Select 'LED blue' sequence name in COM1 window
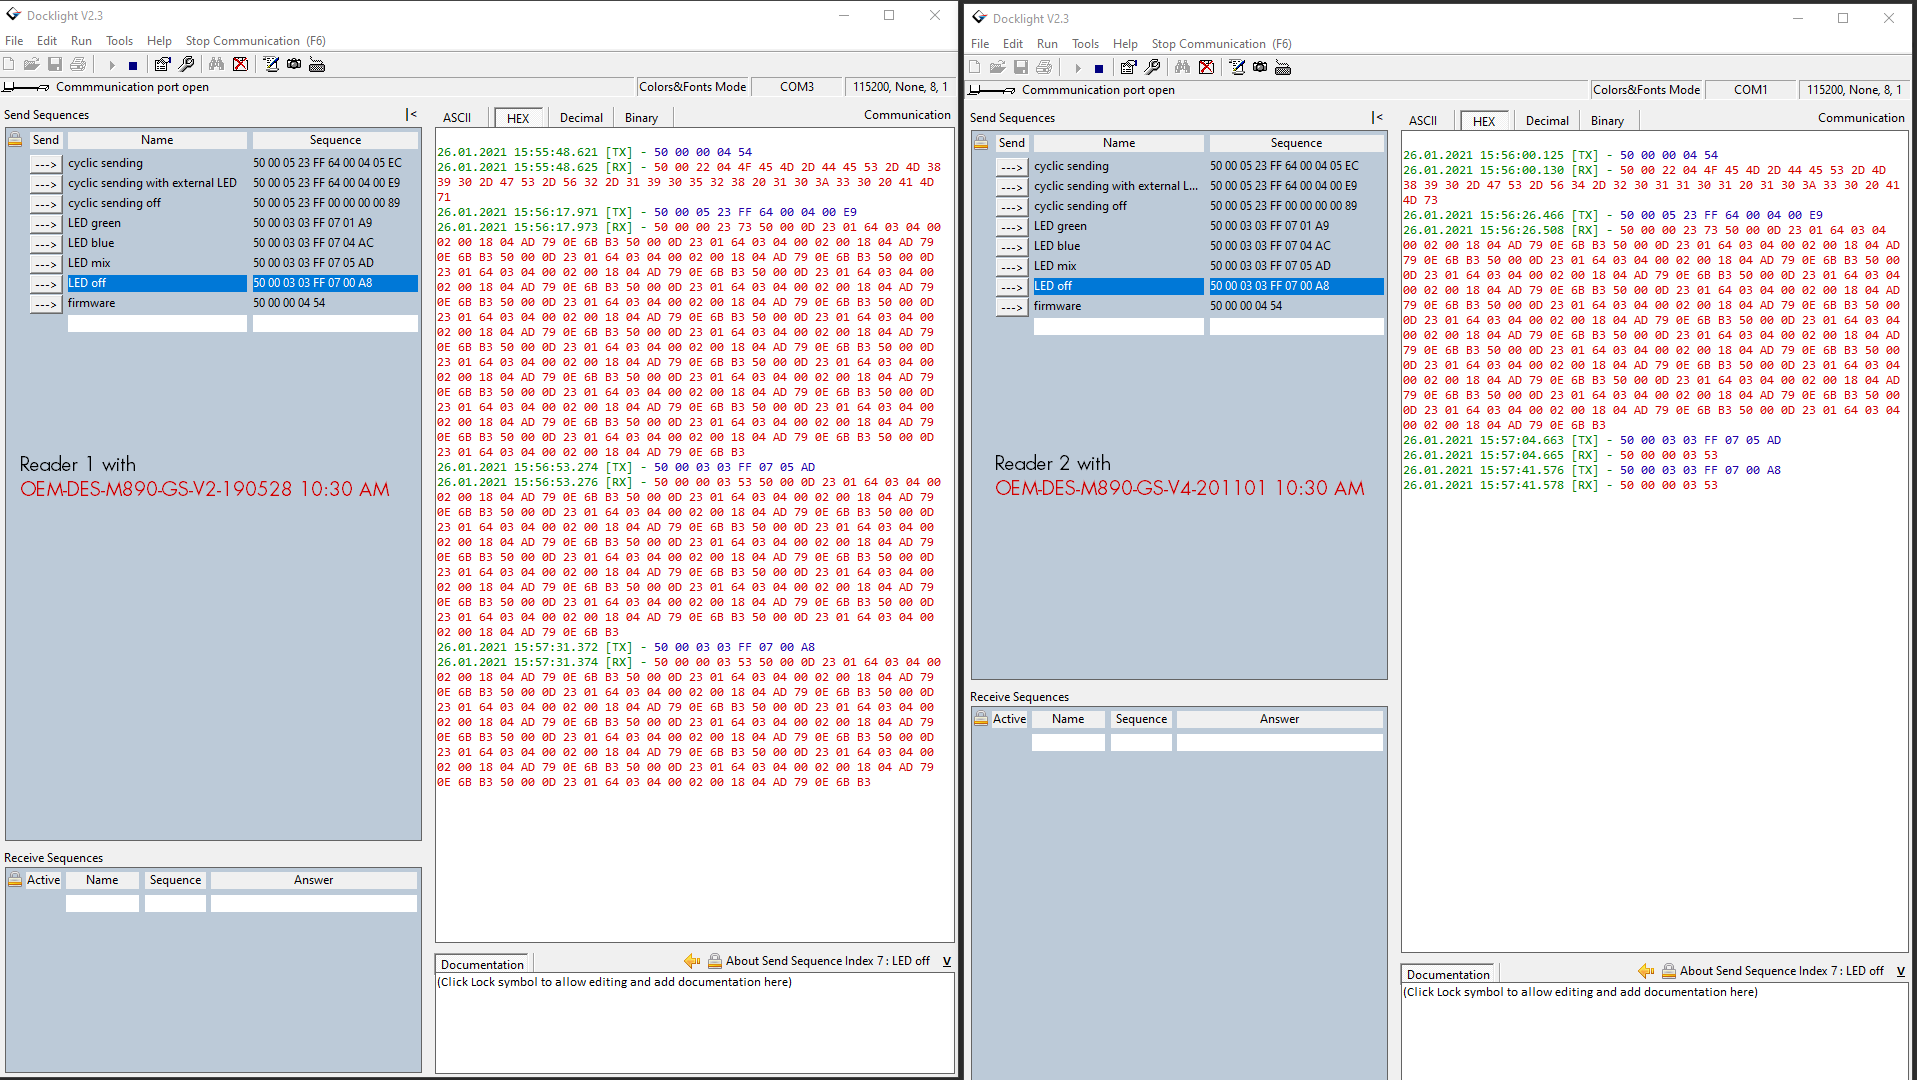Image resolution: width=1917 pixels, height=1080 pixels. [1057, 246]
